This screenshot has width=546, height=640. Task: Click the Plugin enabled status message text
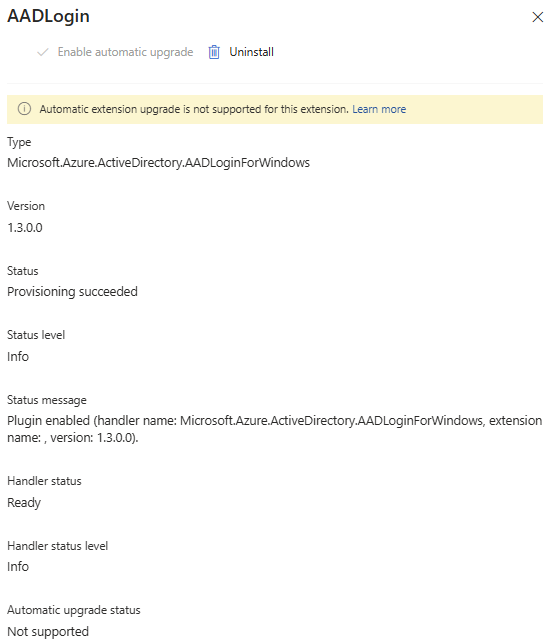[x=275, y=429]
